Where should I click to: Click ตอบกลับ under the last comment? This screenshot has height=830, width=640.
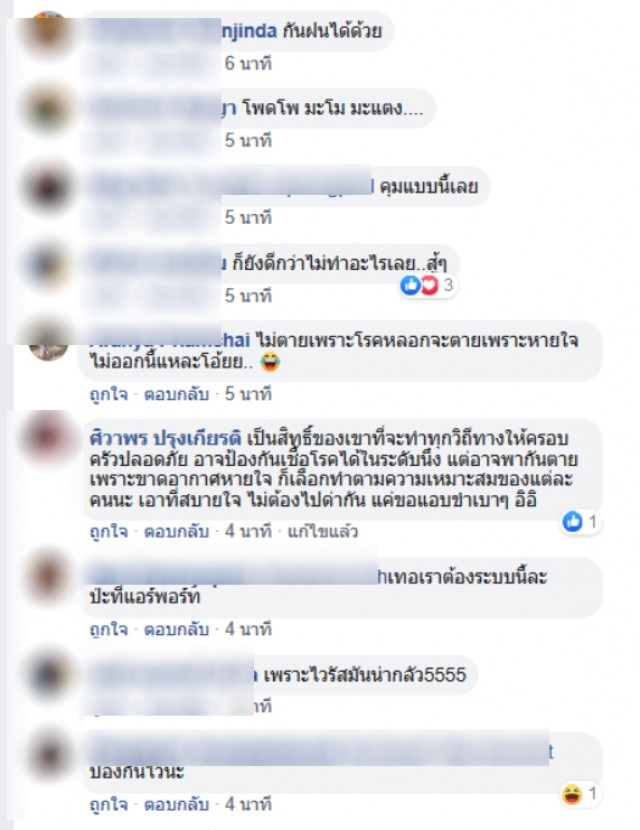coord(176,804)
